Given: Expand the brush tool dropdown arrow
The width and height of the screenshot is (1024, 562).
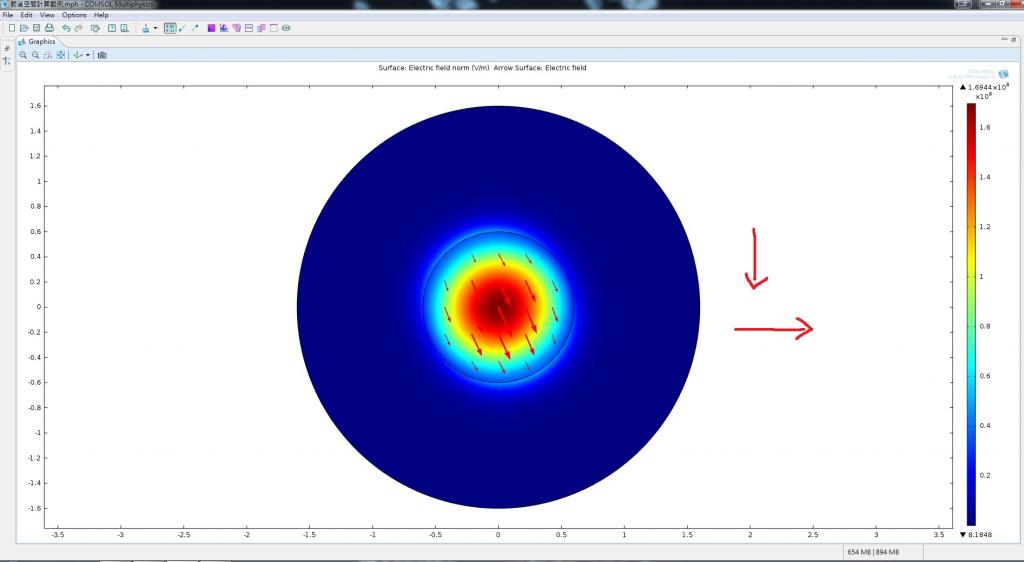Looking at the screenshot, I should click(x=155, y=28).
